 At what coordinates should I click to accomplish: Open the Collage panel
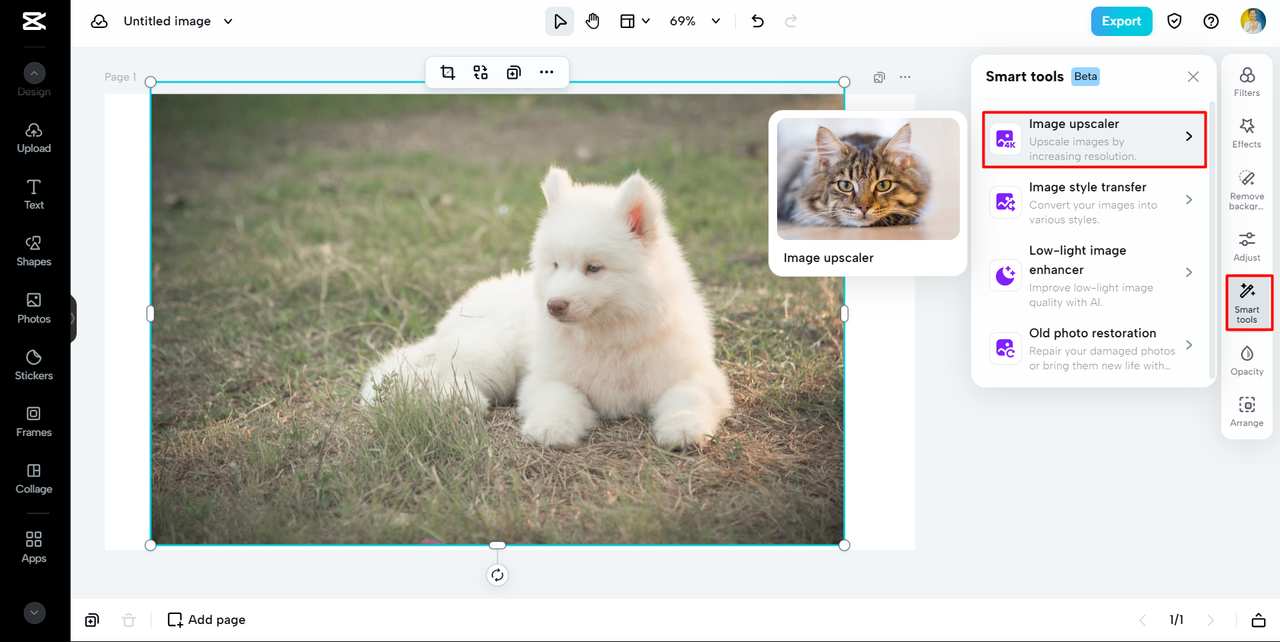[34, 479]
